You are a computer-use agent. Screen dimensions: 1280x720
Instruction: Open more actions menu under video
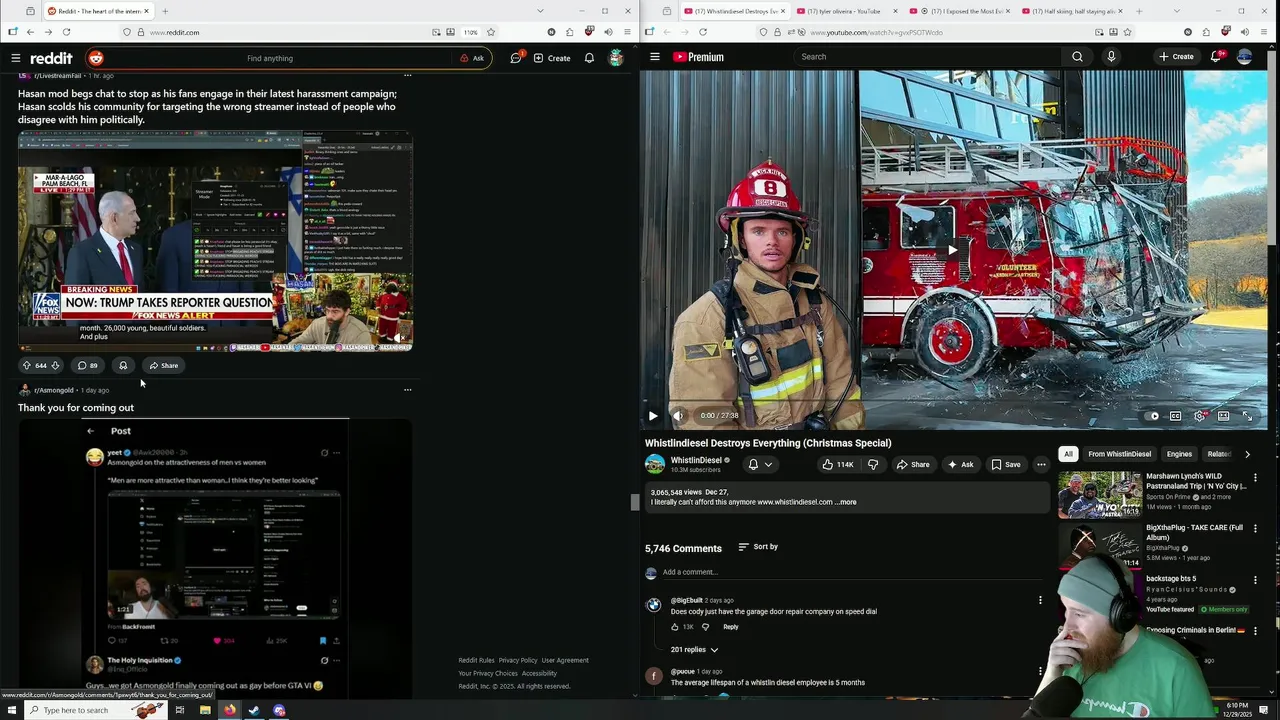[1041, 464]
